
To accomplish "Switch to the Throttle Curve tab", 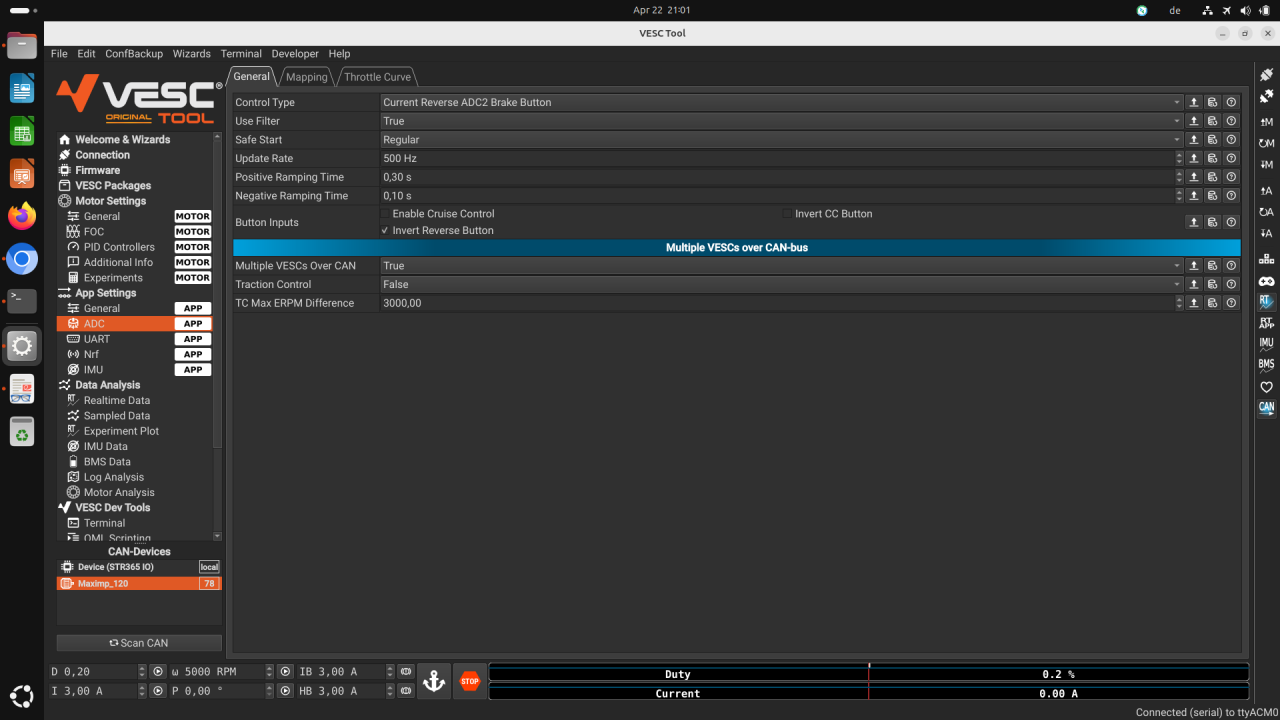I will pyautogui.click(x=377, y=76).
